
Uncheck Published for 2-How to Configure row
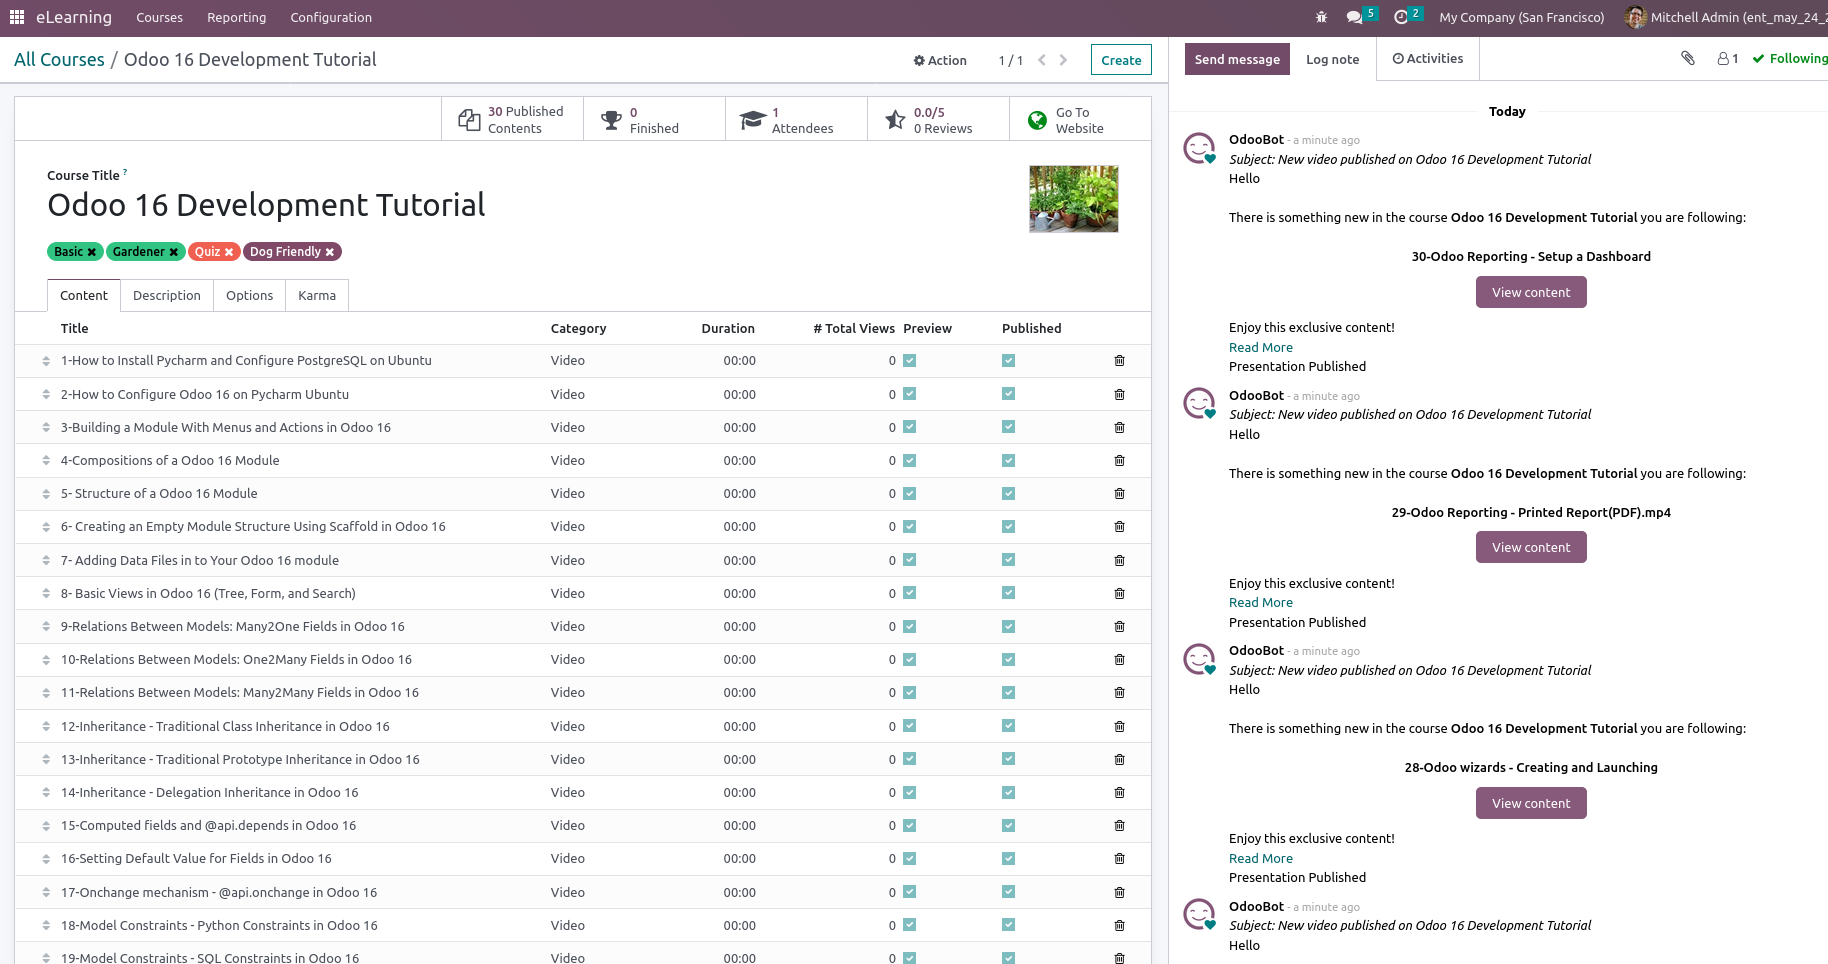point(1008,394)
